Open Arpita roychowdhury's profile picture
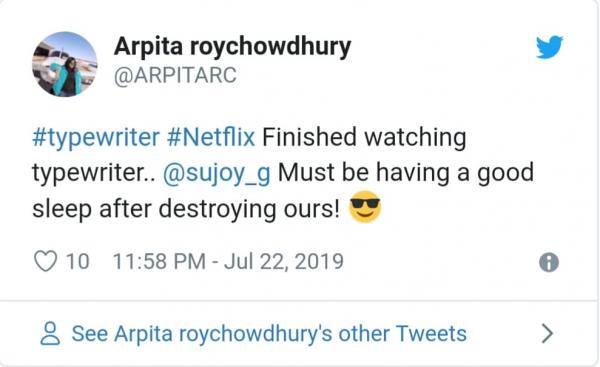Viewport: 600px width, 367px height. tap(65, 64)
